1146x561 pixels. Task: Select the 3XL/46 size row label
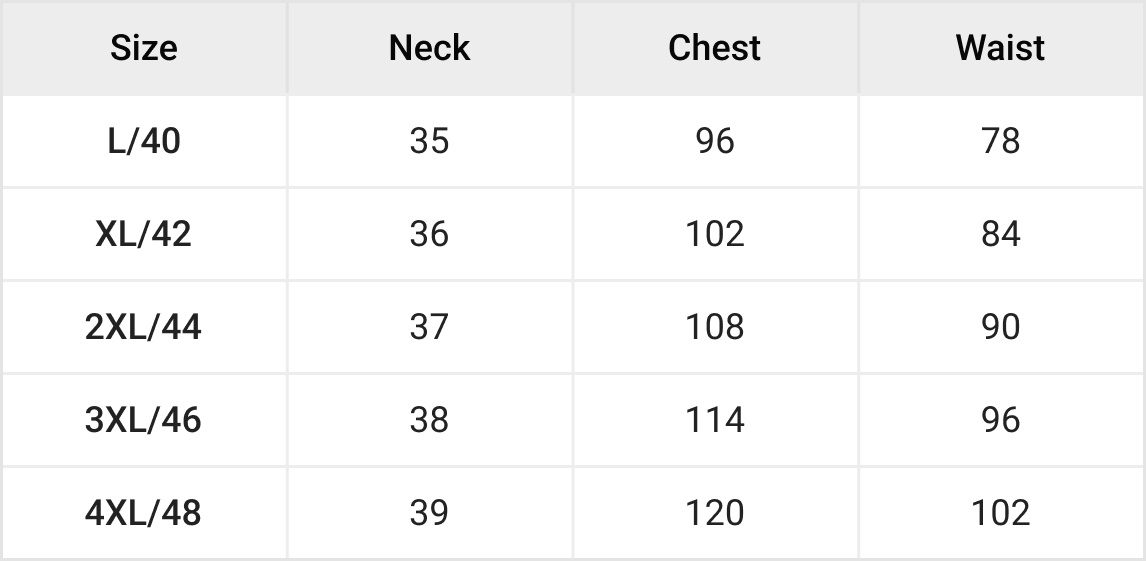pos(144,420)
